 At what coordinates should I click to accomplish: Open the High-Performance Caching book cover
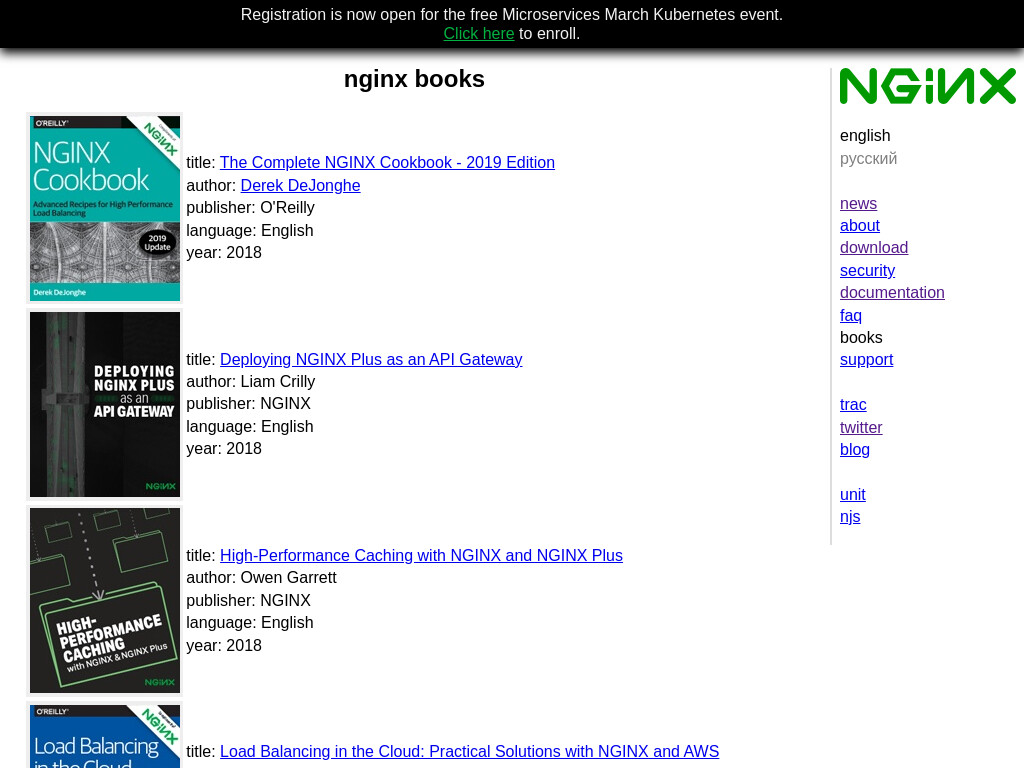point(104,600)
